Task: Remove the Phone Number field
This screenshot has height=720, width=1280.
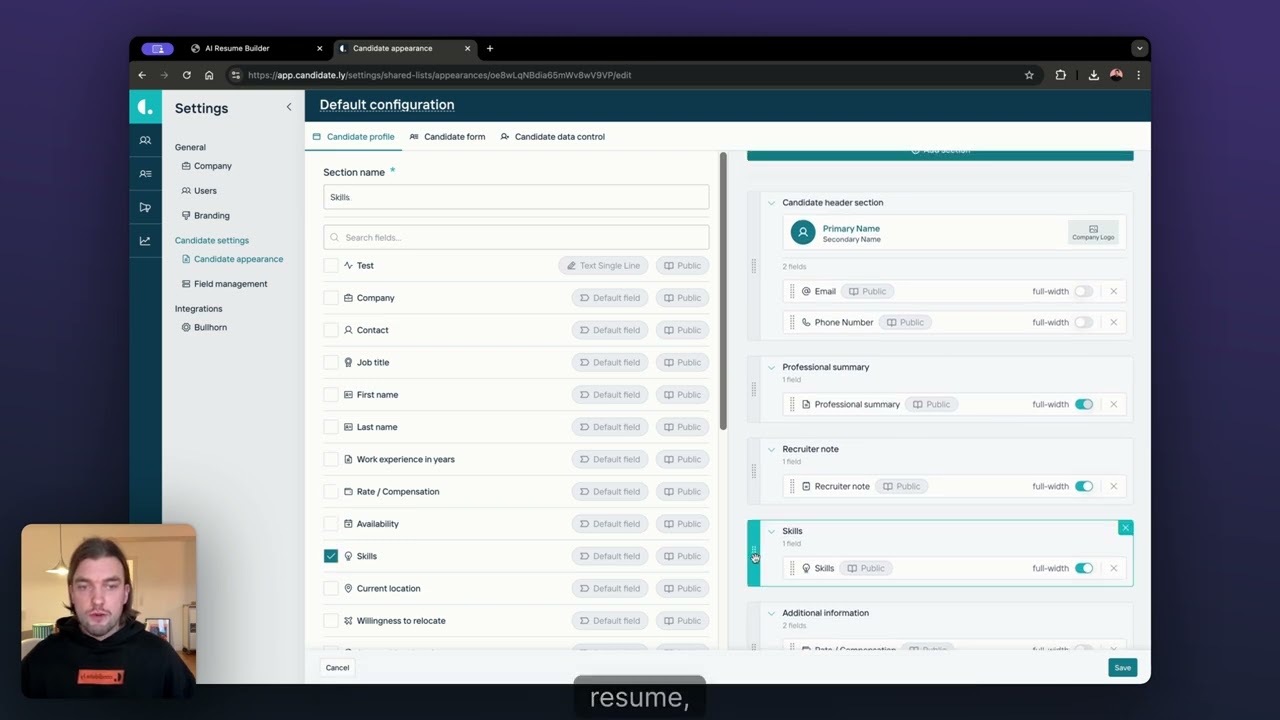Action: [1114, 322]
